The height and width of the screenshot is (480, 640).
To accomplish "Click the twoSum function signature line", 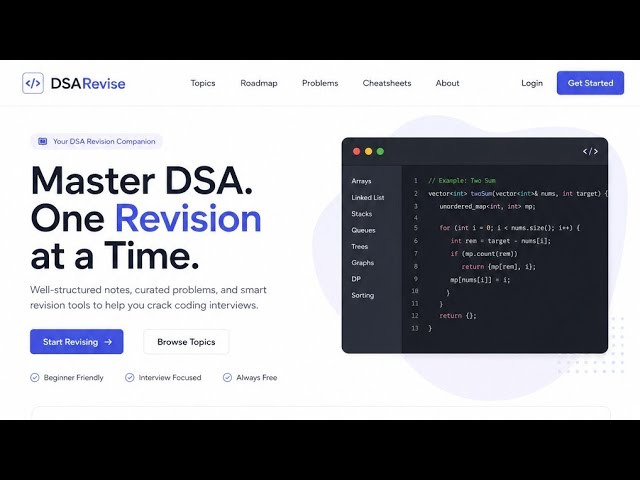I will pyautogui.click(x=518, y=193).
